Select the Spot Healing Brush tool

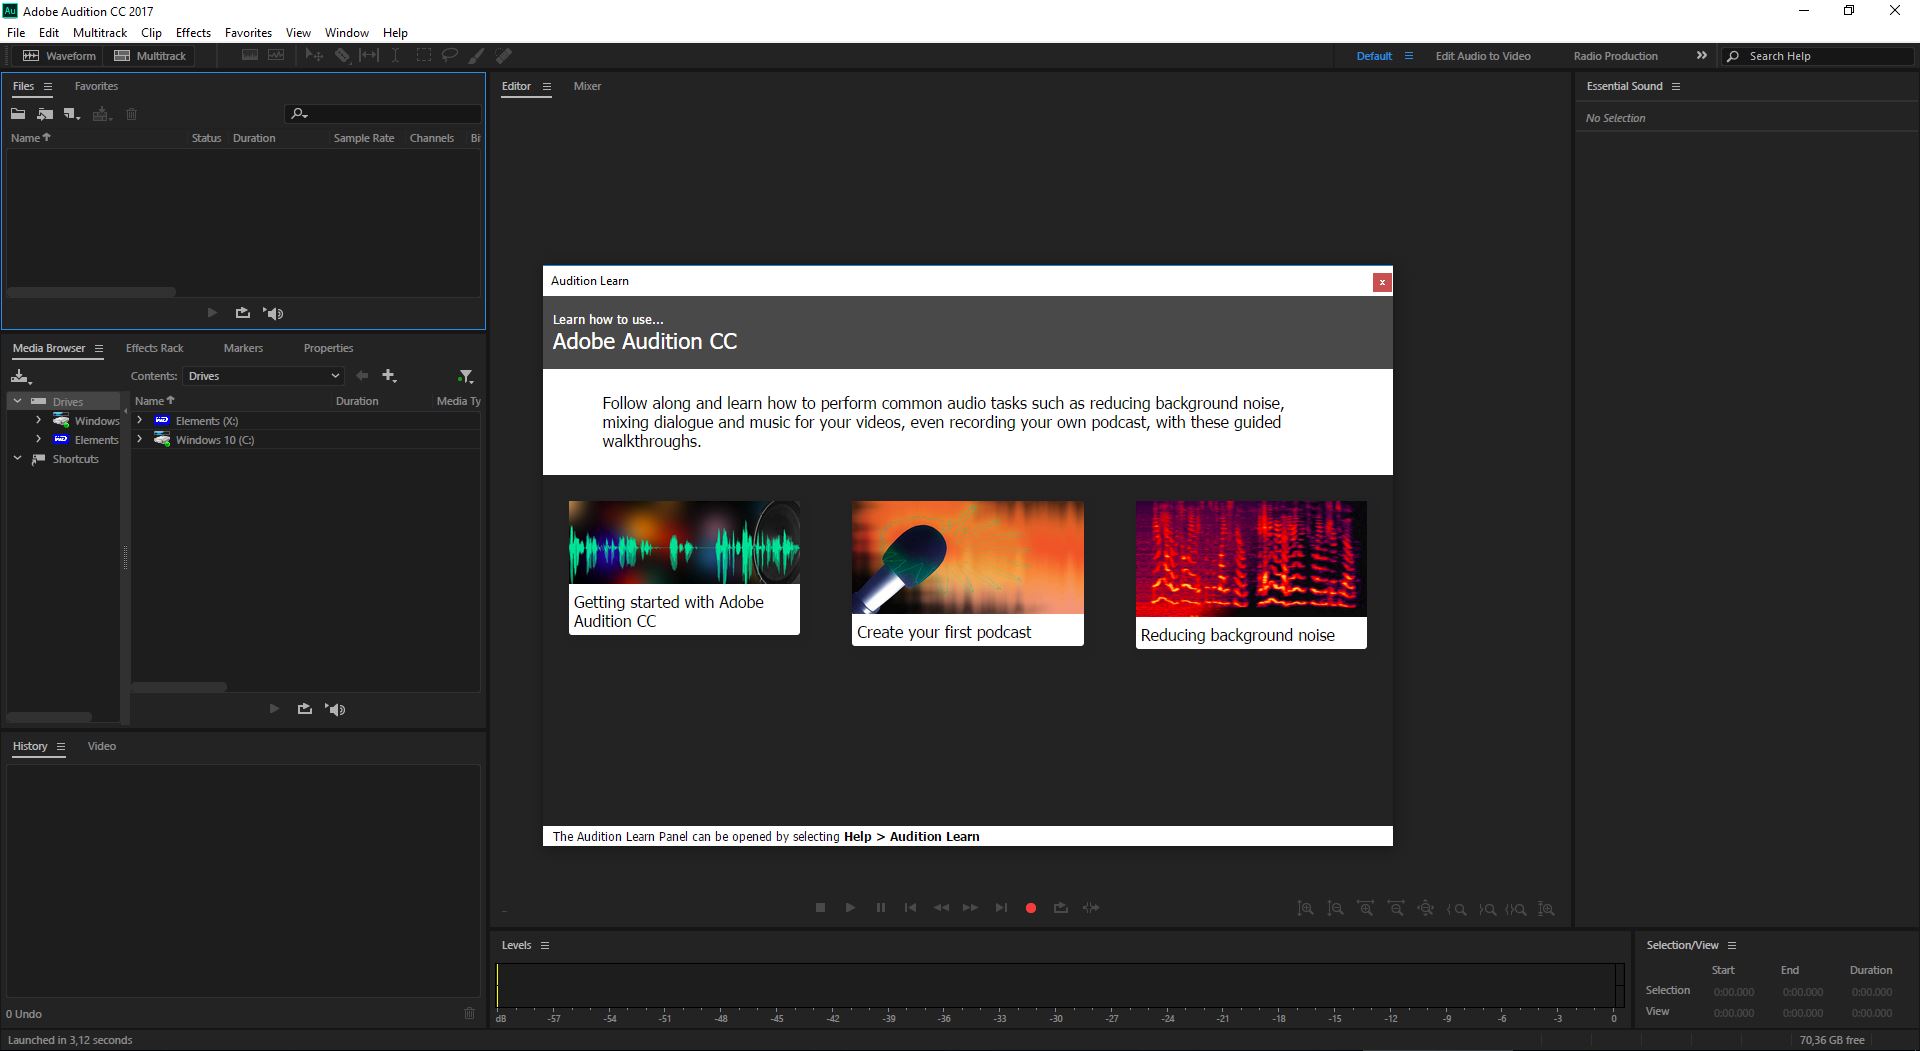pos(504,56)
